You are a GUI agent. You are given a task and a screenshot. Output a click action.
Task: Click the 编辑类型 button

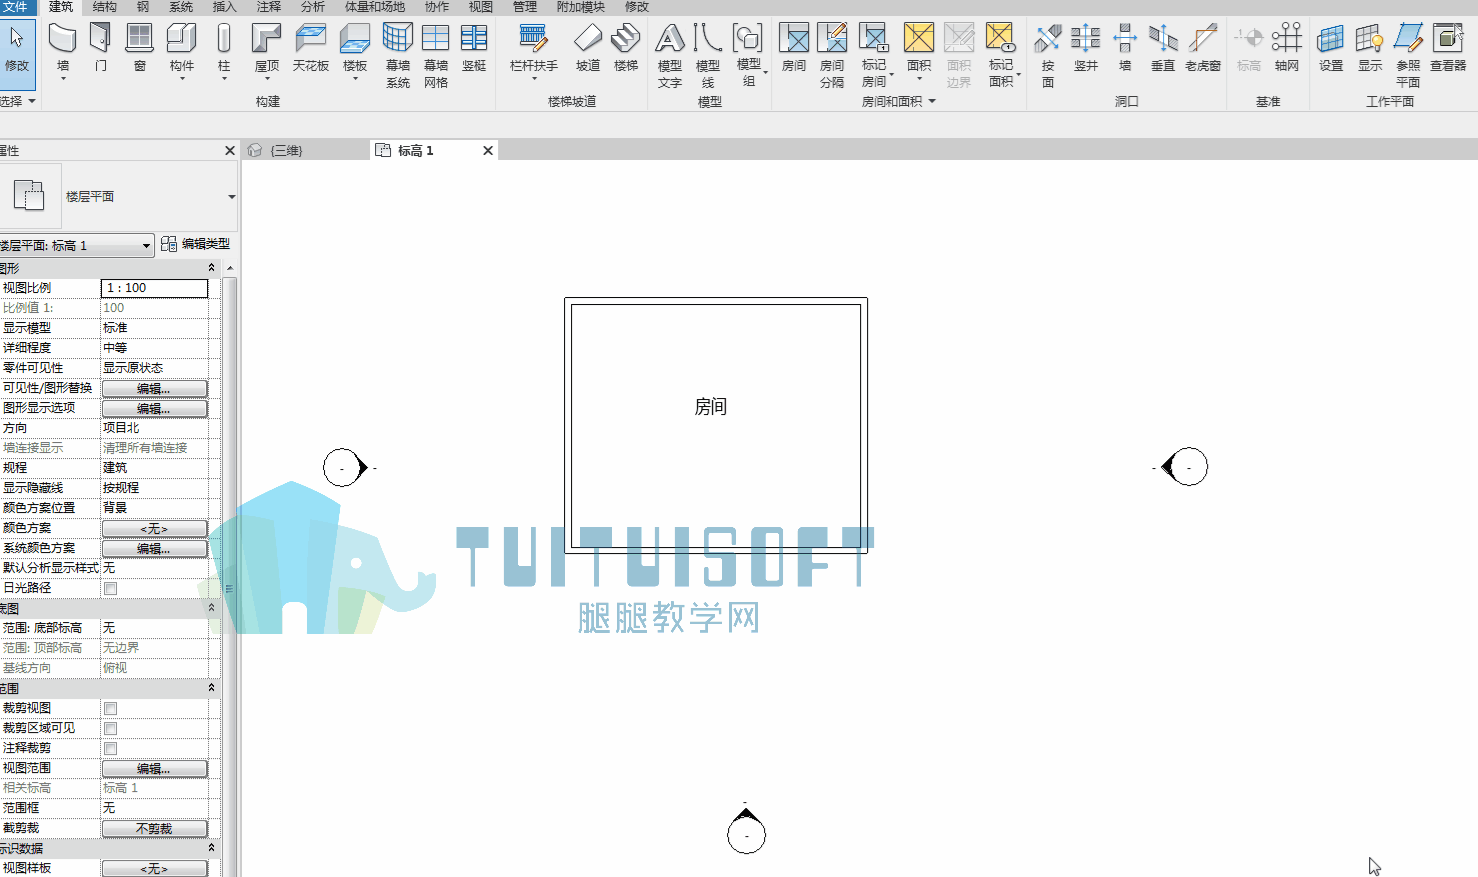tap(196, 244)
